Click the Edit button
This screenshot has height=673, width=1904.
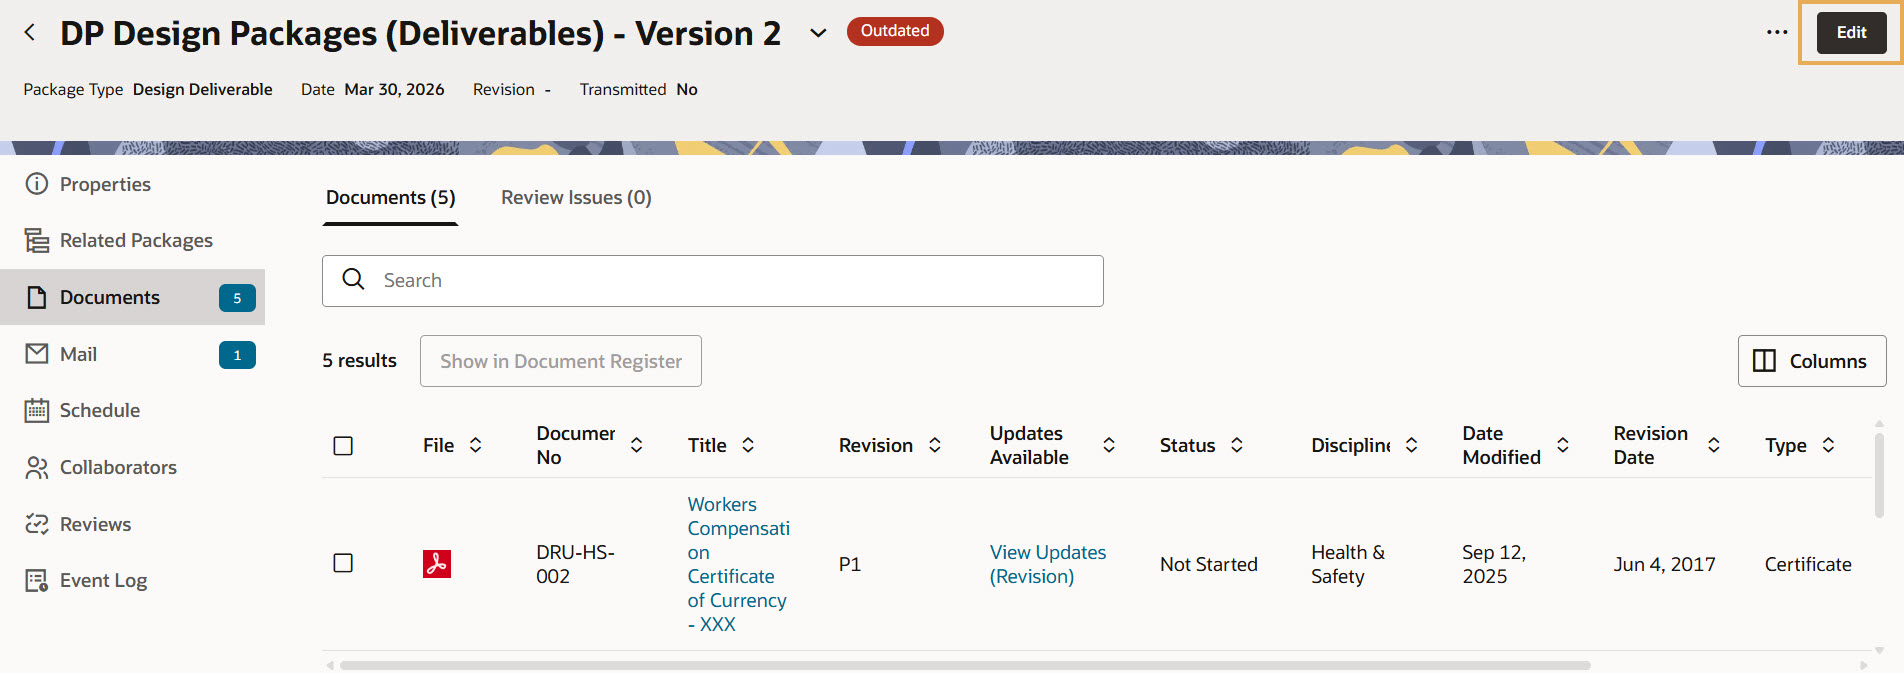[x=1851, y=33]
